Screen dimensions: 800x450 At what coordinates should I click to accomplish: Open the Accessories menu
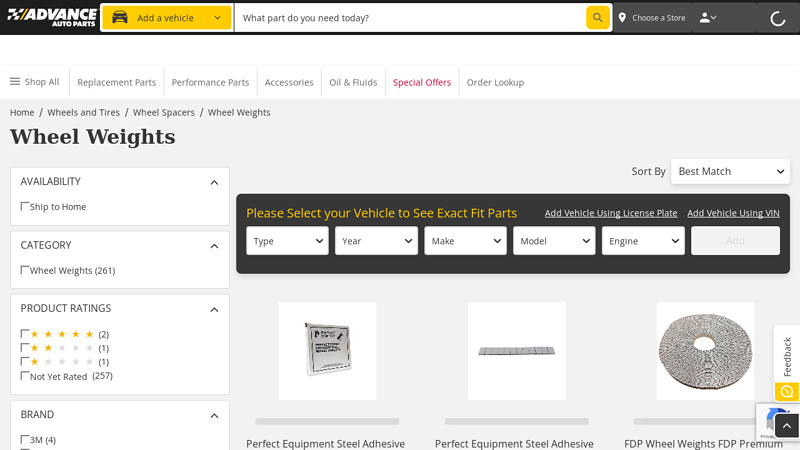[289, 82]
